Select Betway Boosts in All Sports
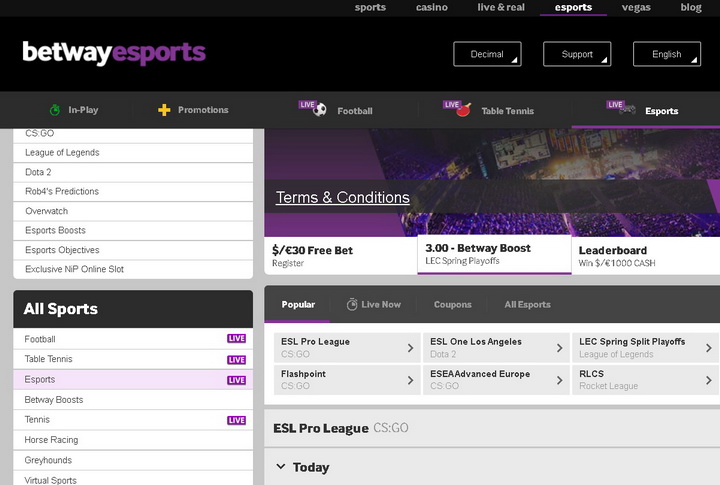The image size is (720, 485). [x=133, y=400]
